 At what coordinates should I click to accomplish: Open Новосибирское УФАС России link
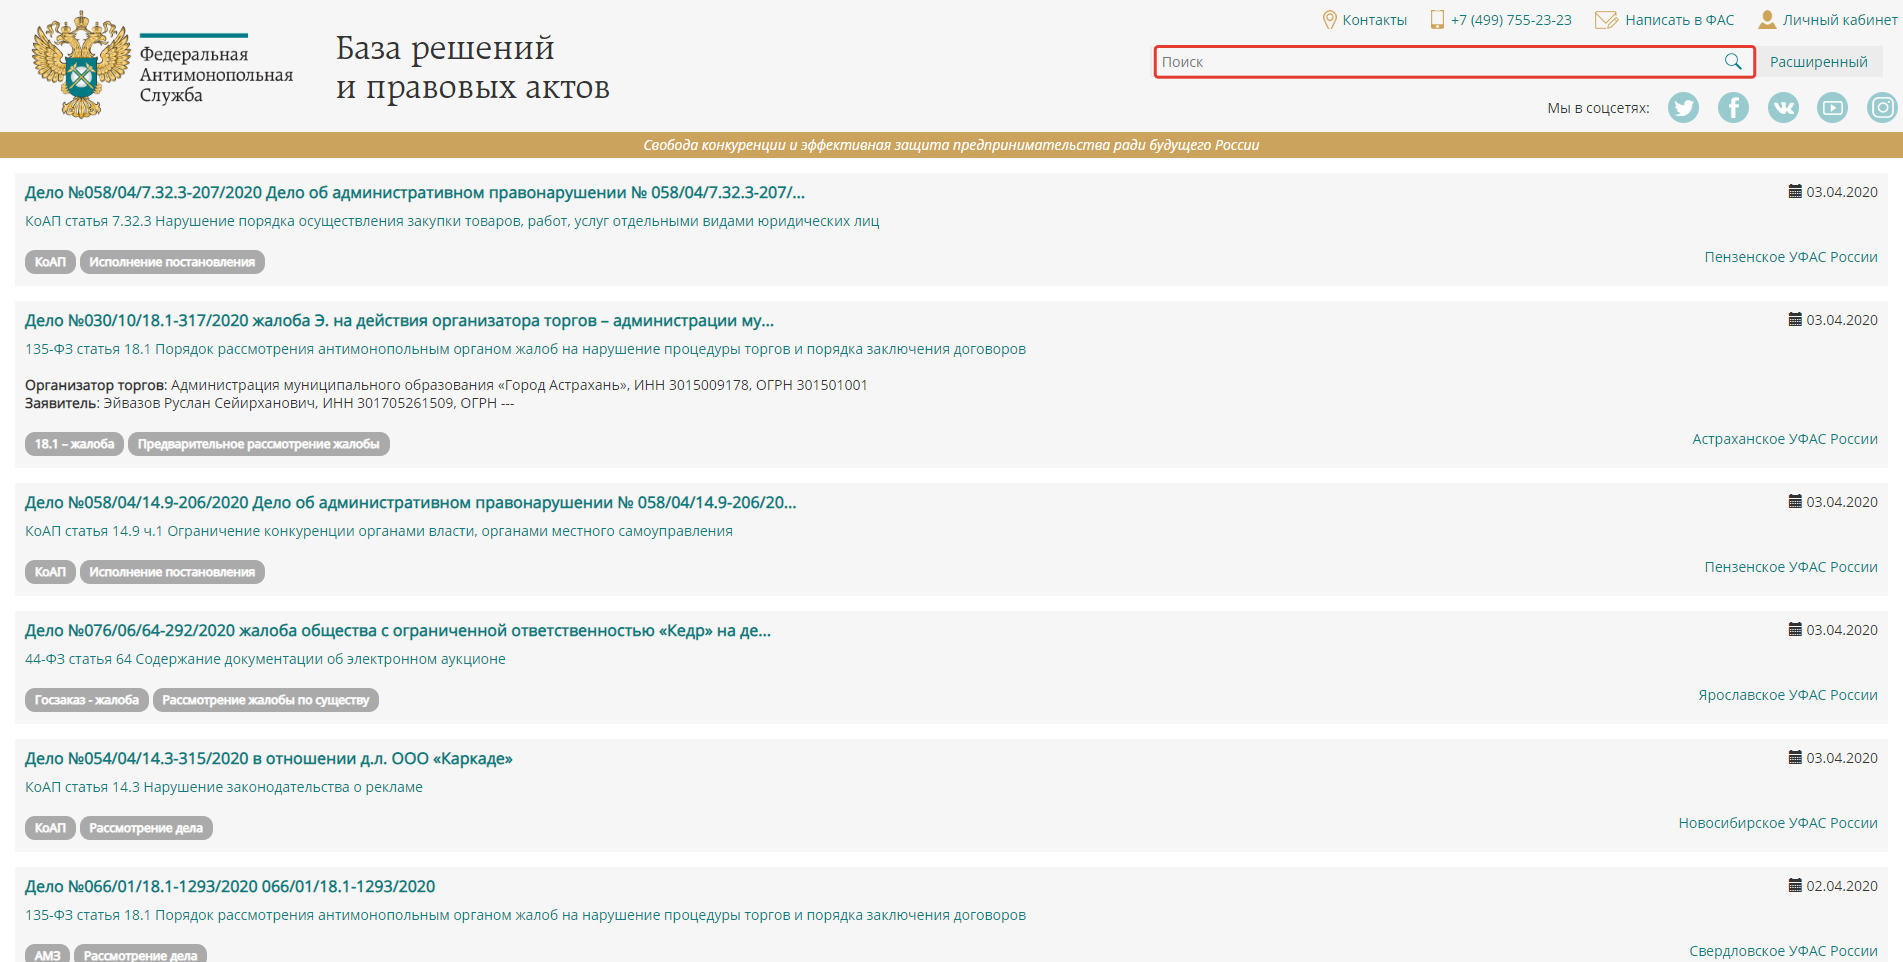tap(1778, 823)
